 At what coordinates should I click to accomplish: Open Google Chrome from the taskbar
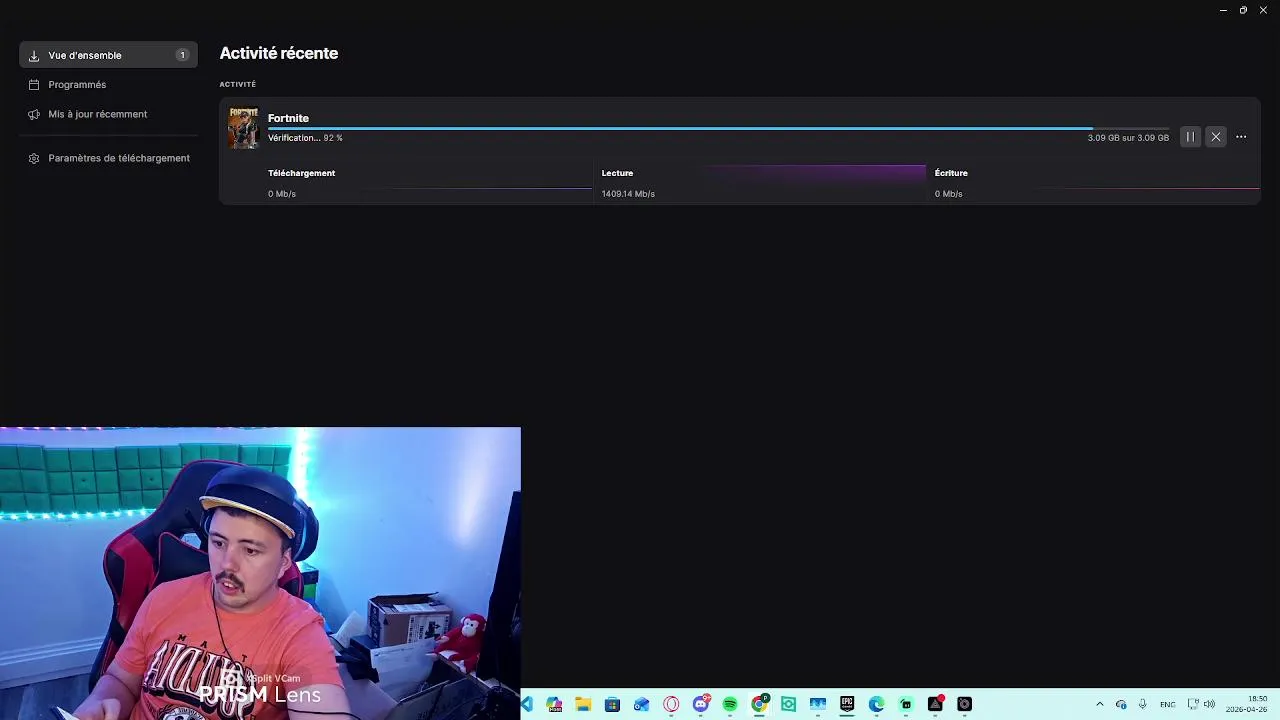coord(760,704)
